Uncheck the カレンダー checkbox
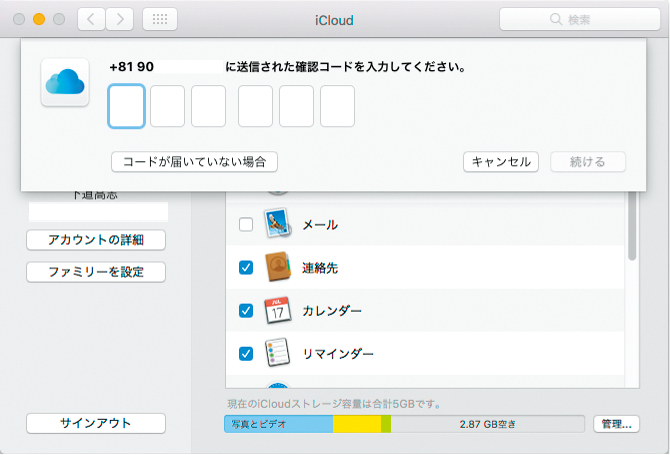Image resolution: width=670 pixels, height=455 pixels. (x=246, y=310)
